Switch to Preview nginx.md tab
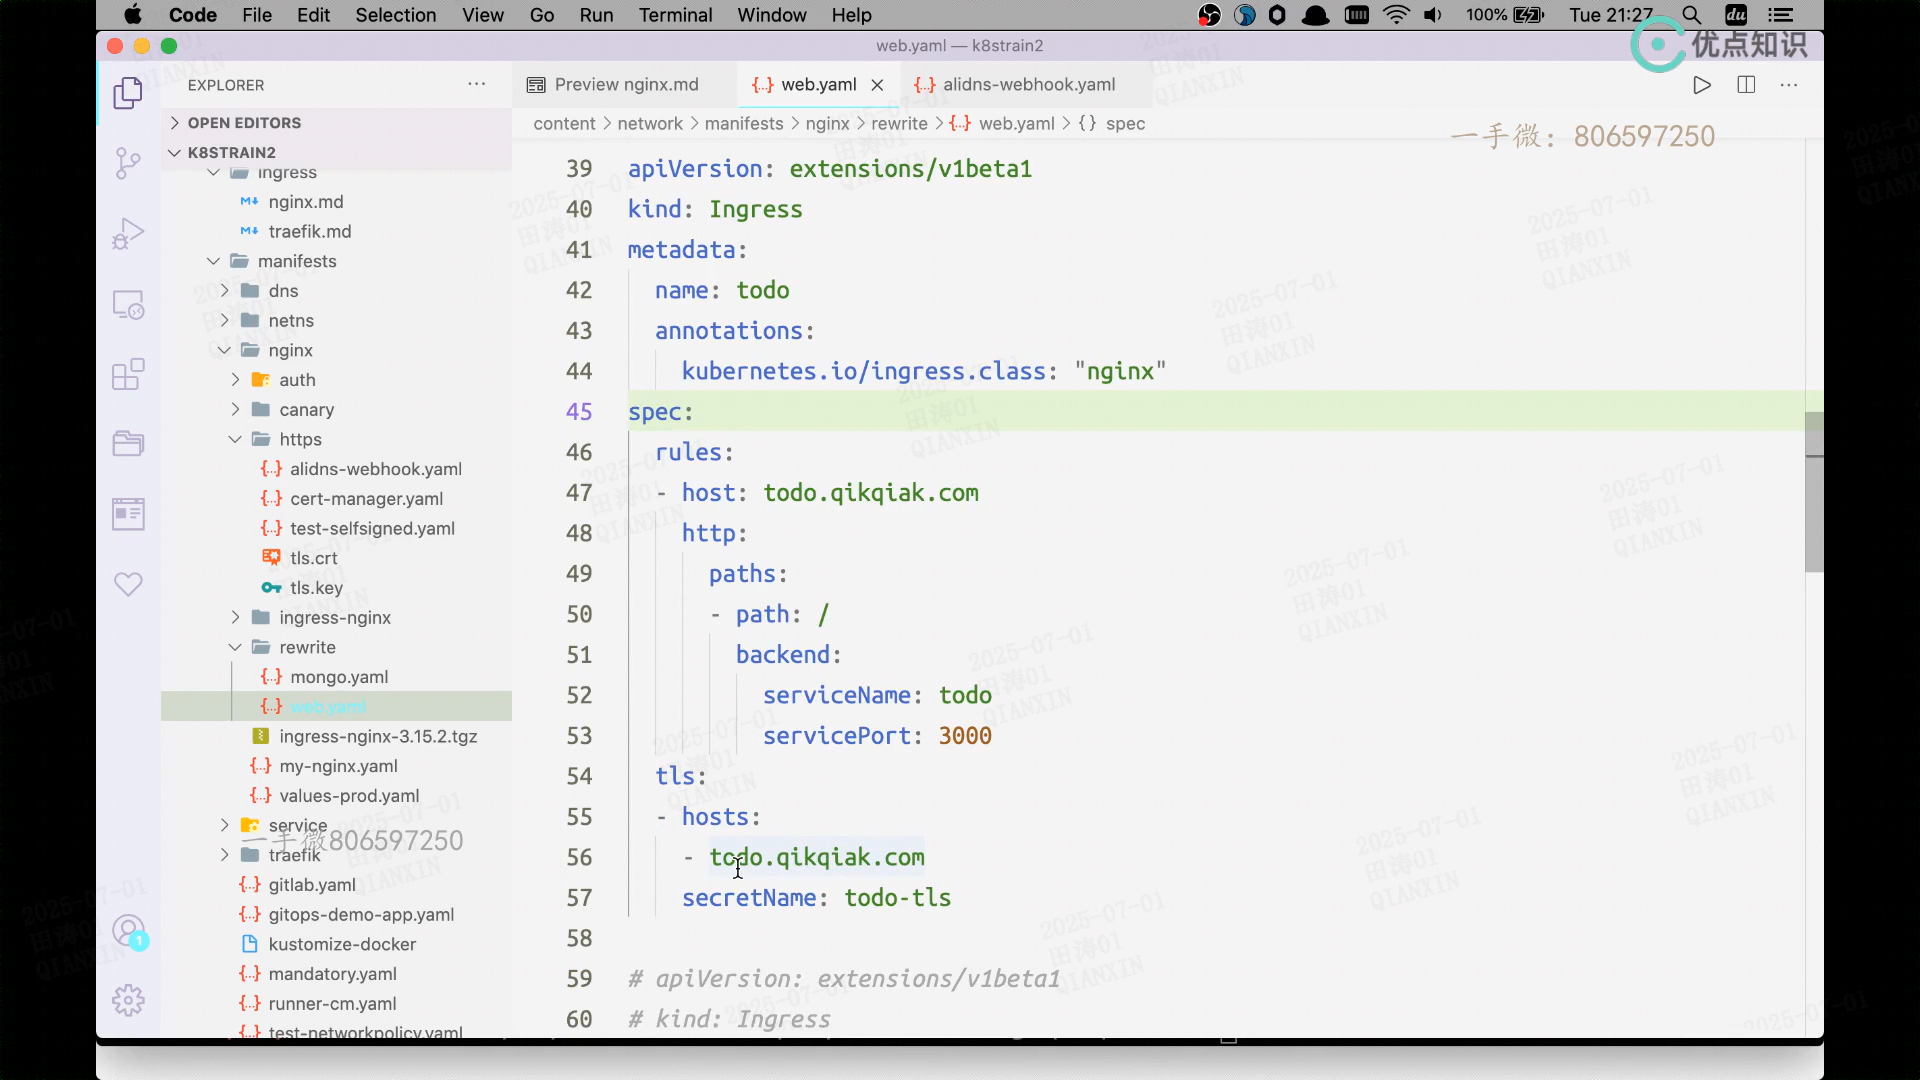 pyautogui.click(x=626, y=85)
